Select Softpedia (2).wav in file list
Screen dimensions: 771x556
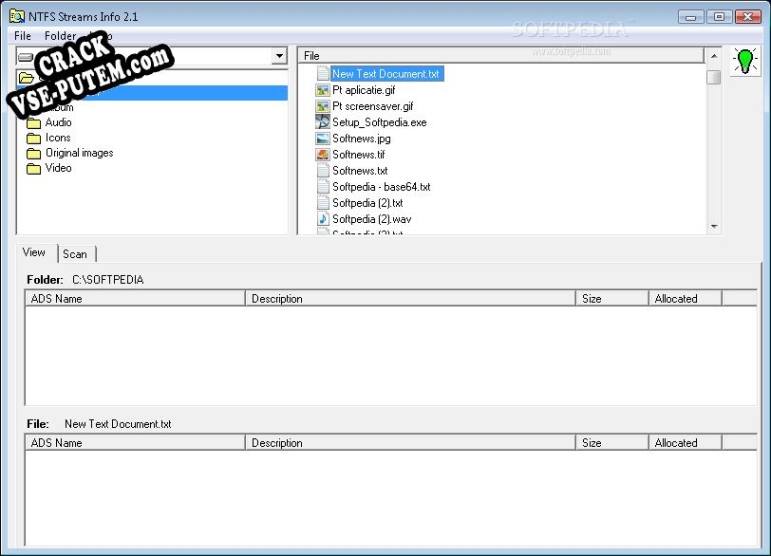(x=371, y=219)
